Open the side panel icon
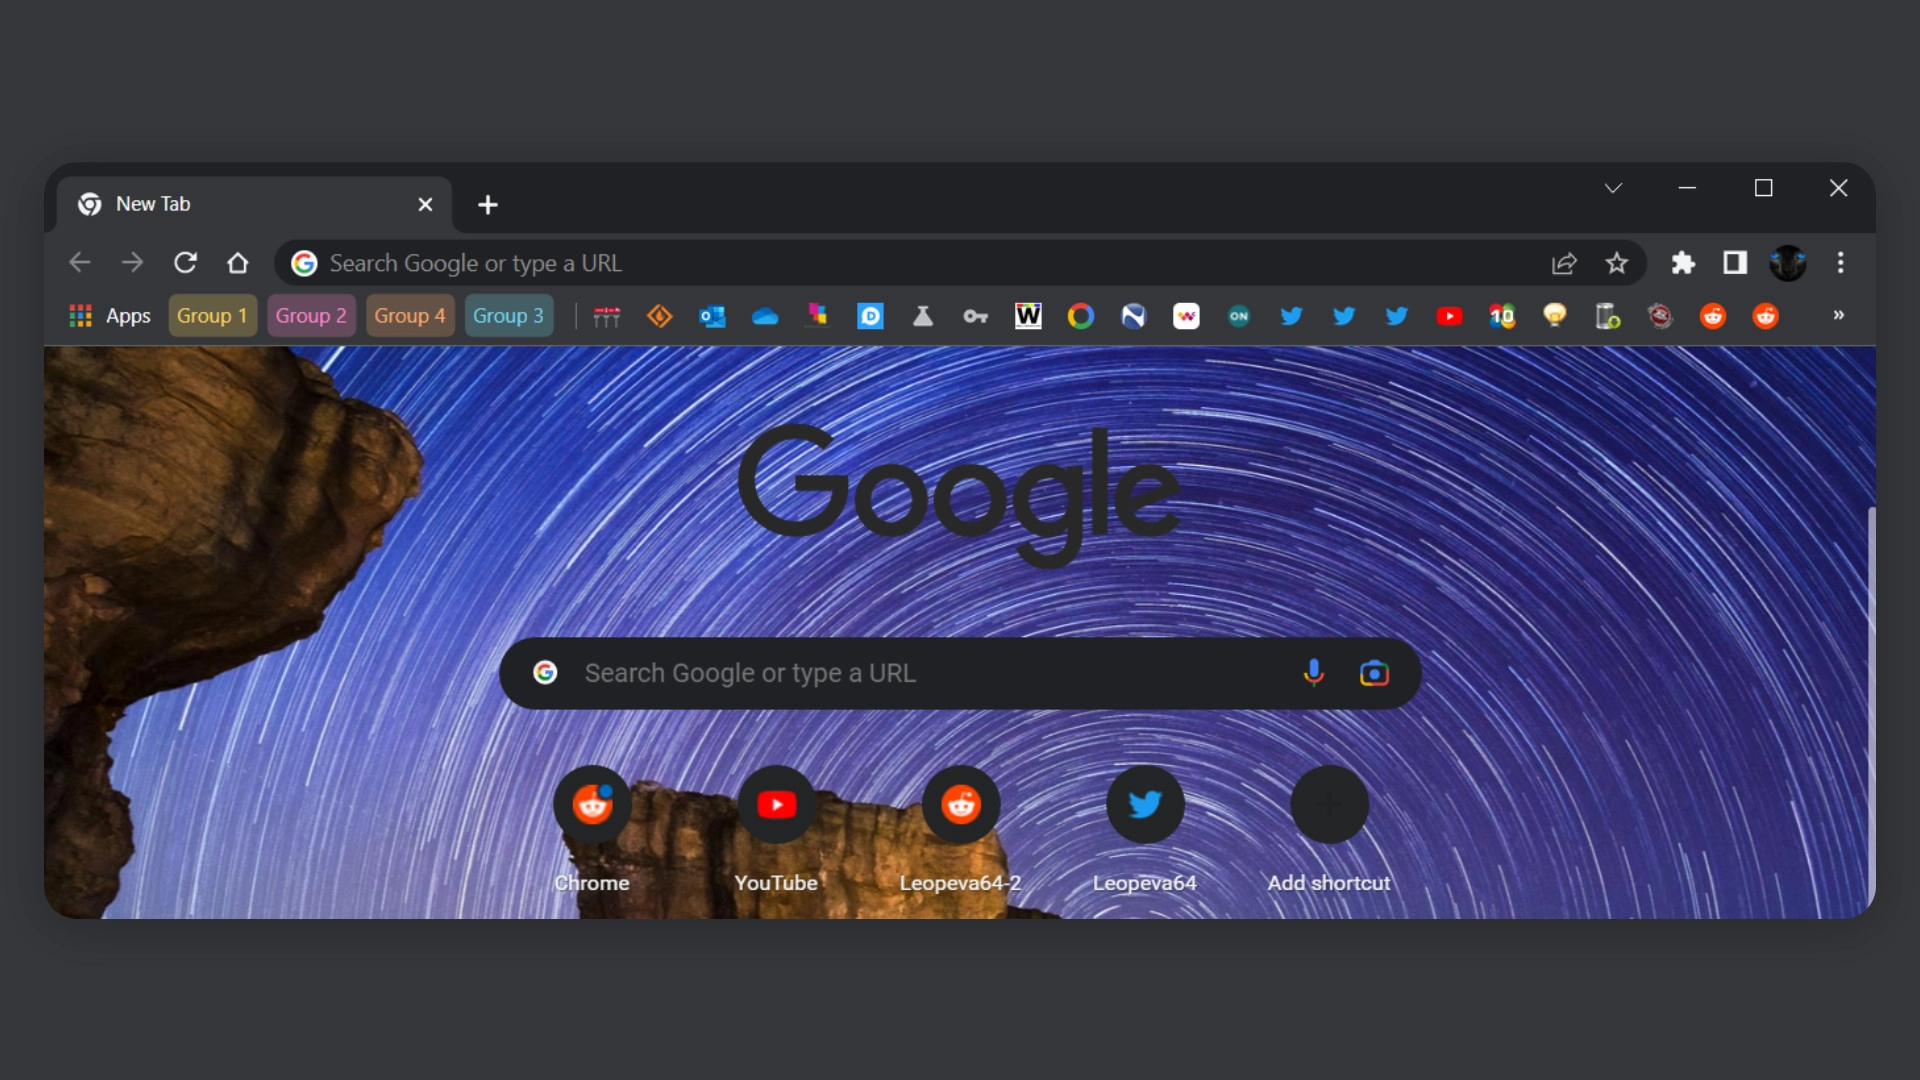Screen dimensions: 1920x1080 pos(1735,263)
